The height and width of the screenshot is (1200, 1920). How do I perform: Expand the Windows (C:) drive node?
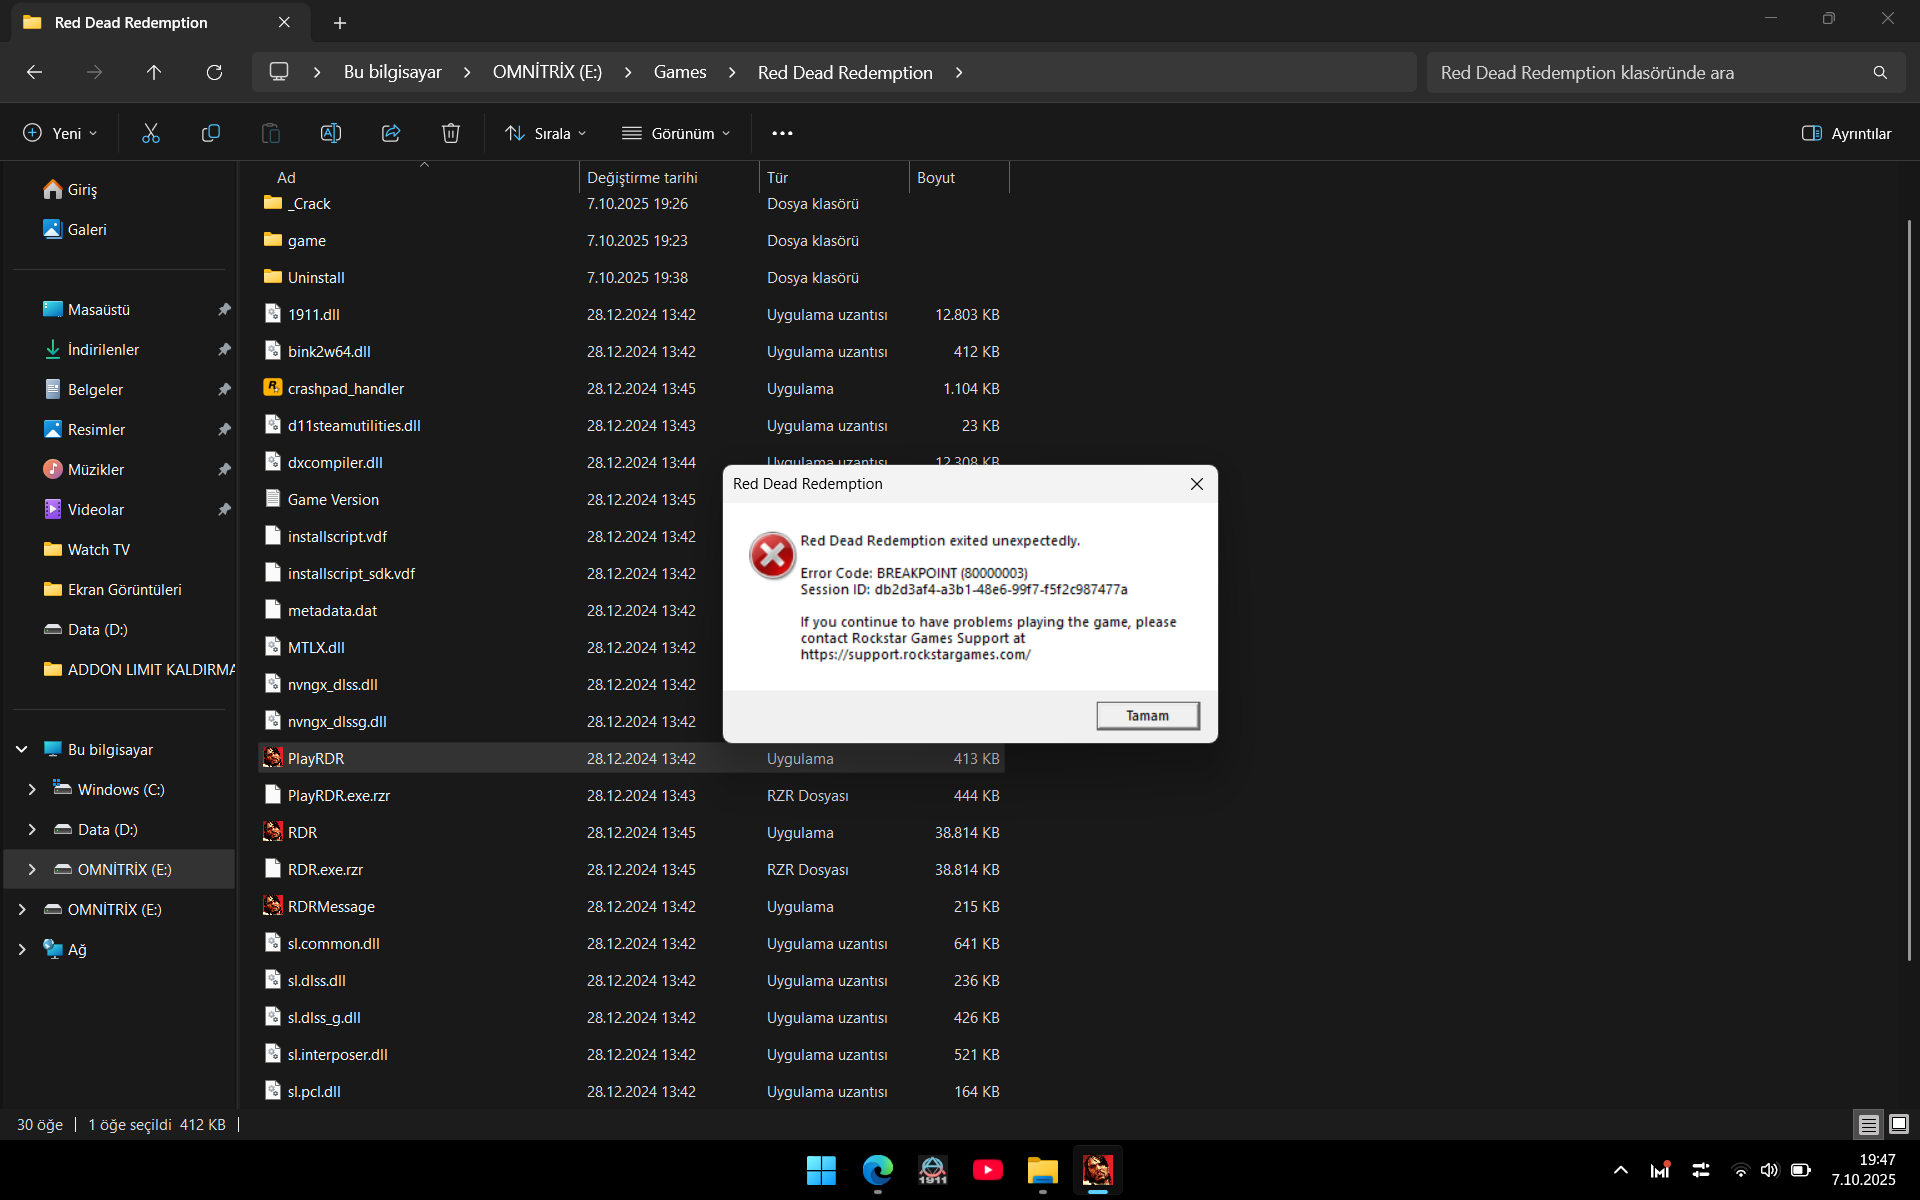(32, 789)
